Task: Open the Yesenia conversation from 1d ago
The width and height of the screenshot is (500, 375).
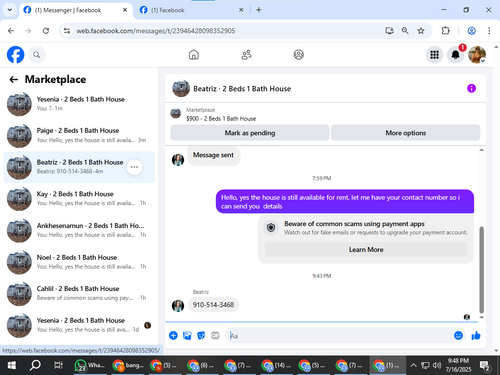Action: [79, 325]
